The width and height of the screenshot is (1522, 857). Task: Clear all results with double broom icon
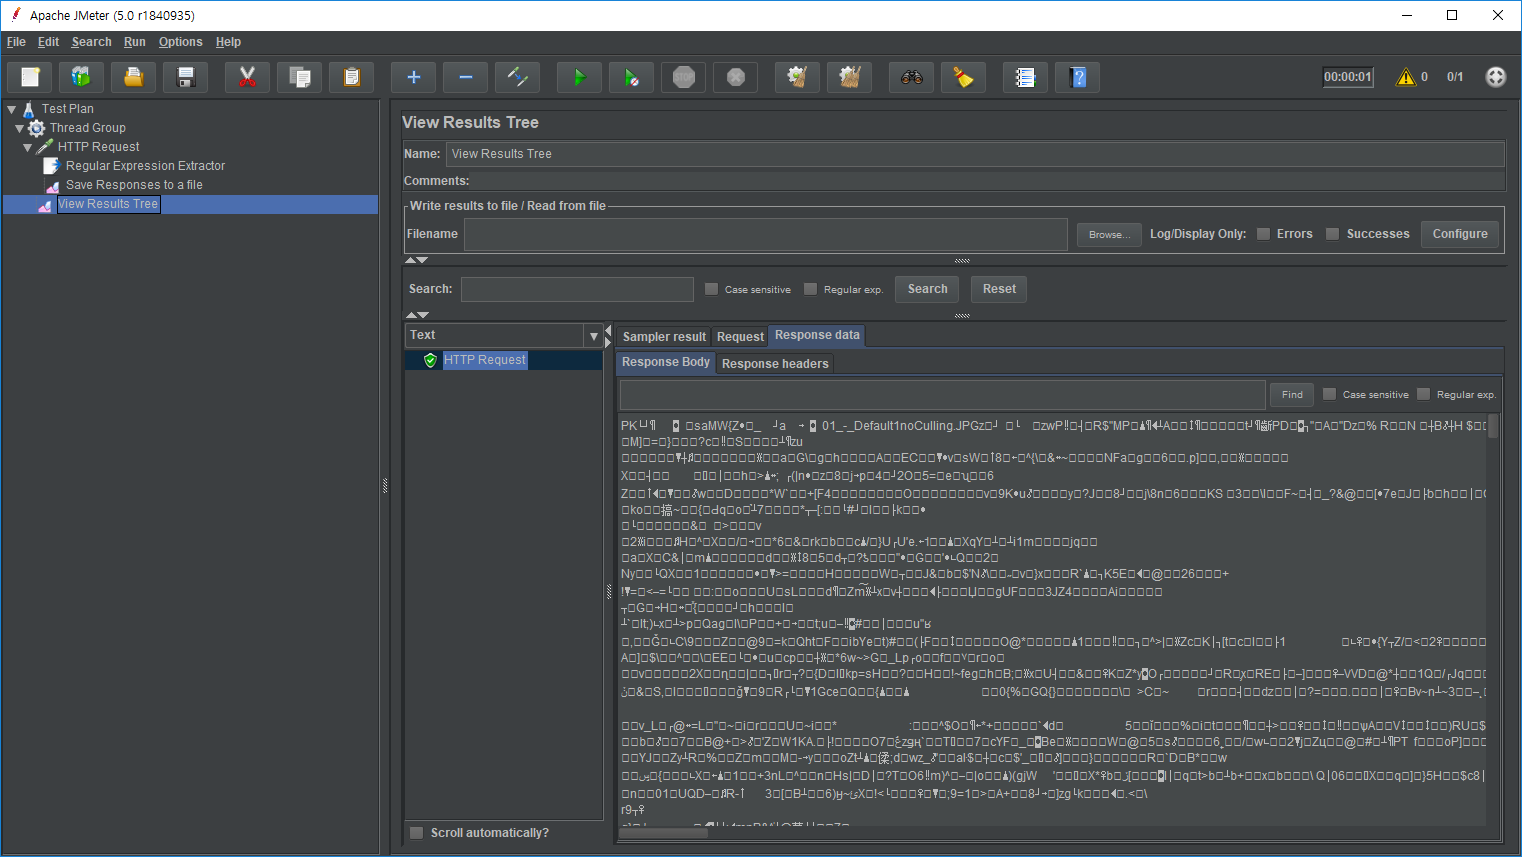[x=850, y=77]
